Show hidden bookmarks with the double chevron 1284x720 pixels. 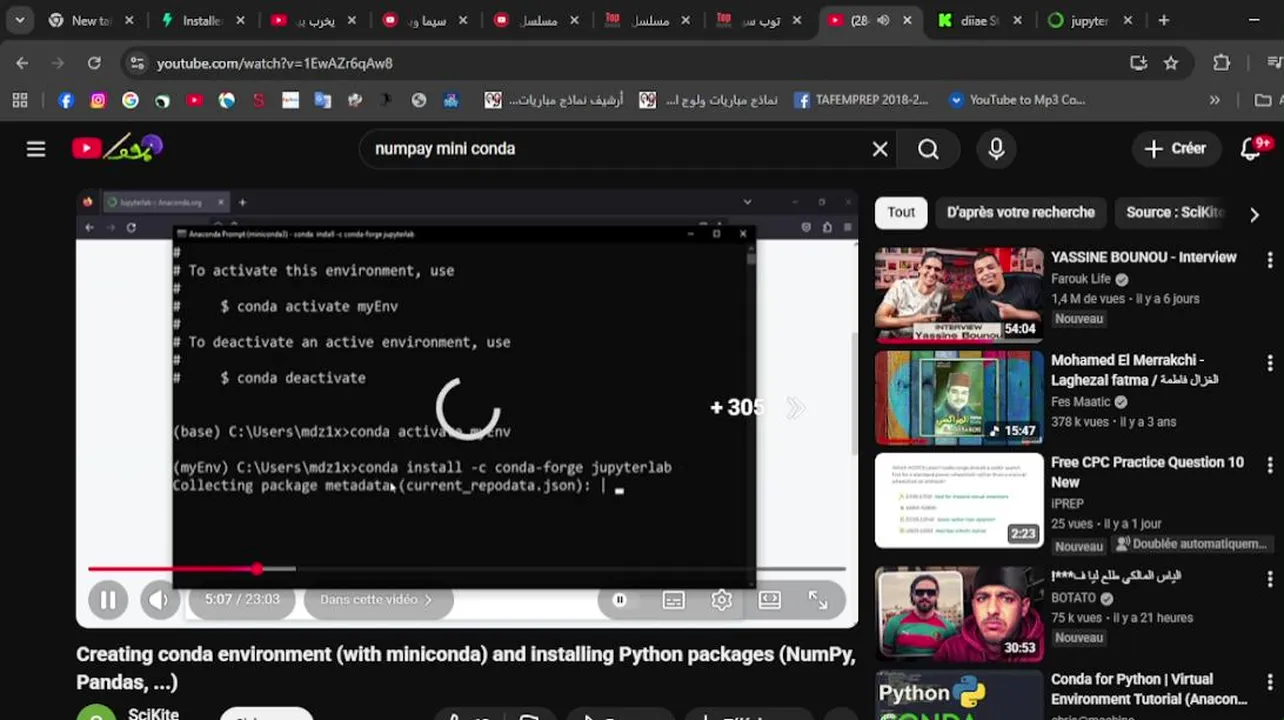[x=1214, y=100]
